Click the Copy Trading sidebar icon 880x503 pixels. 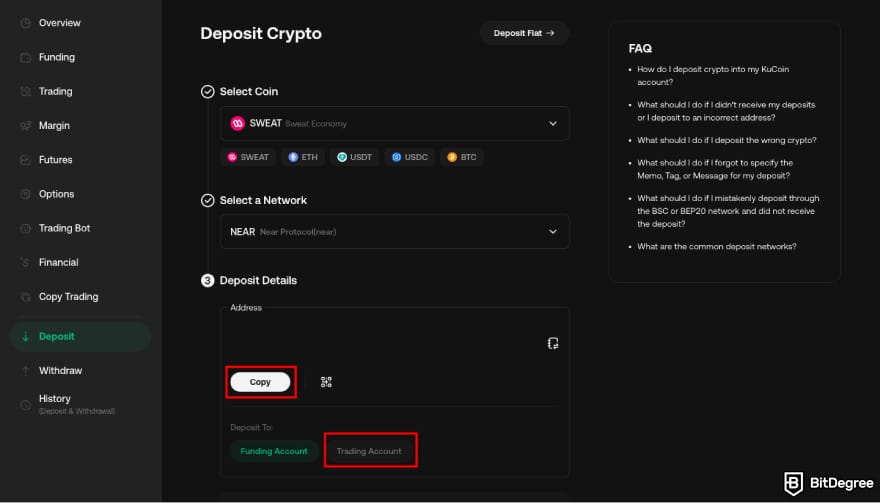click(26, 297)
